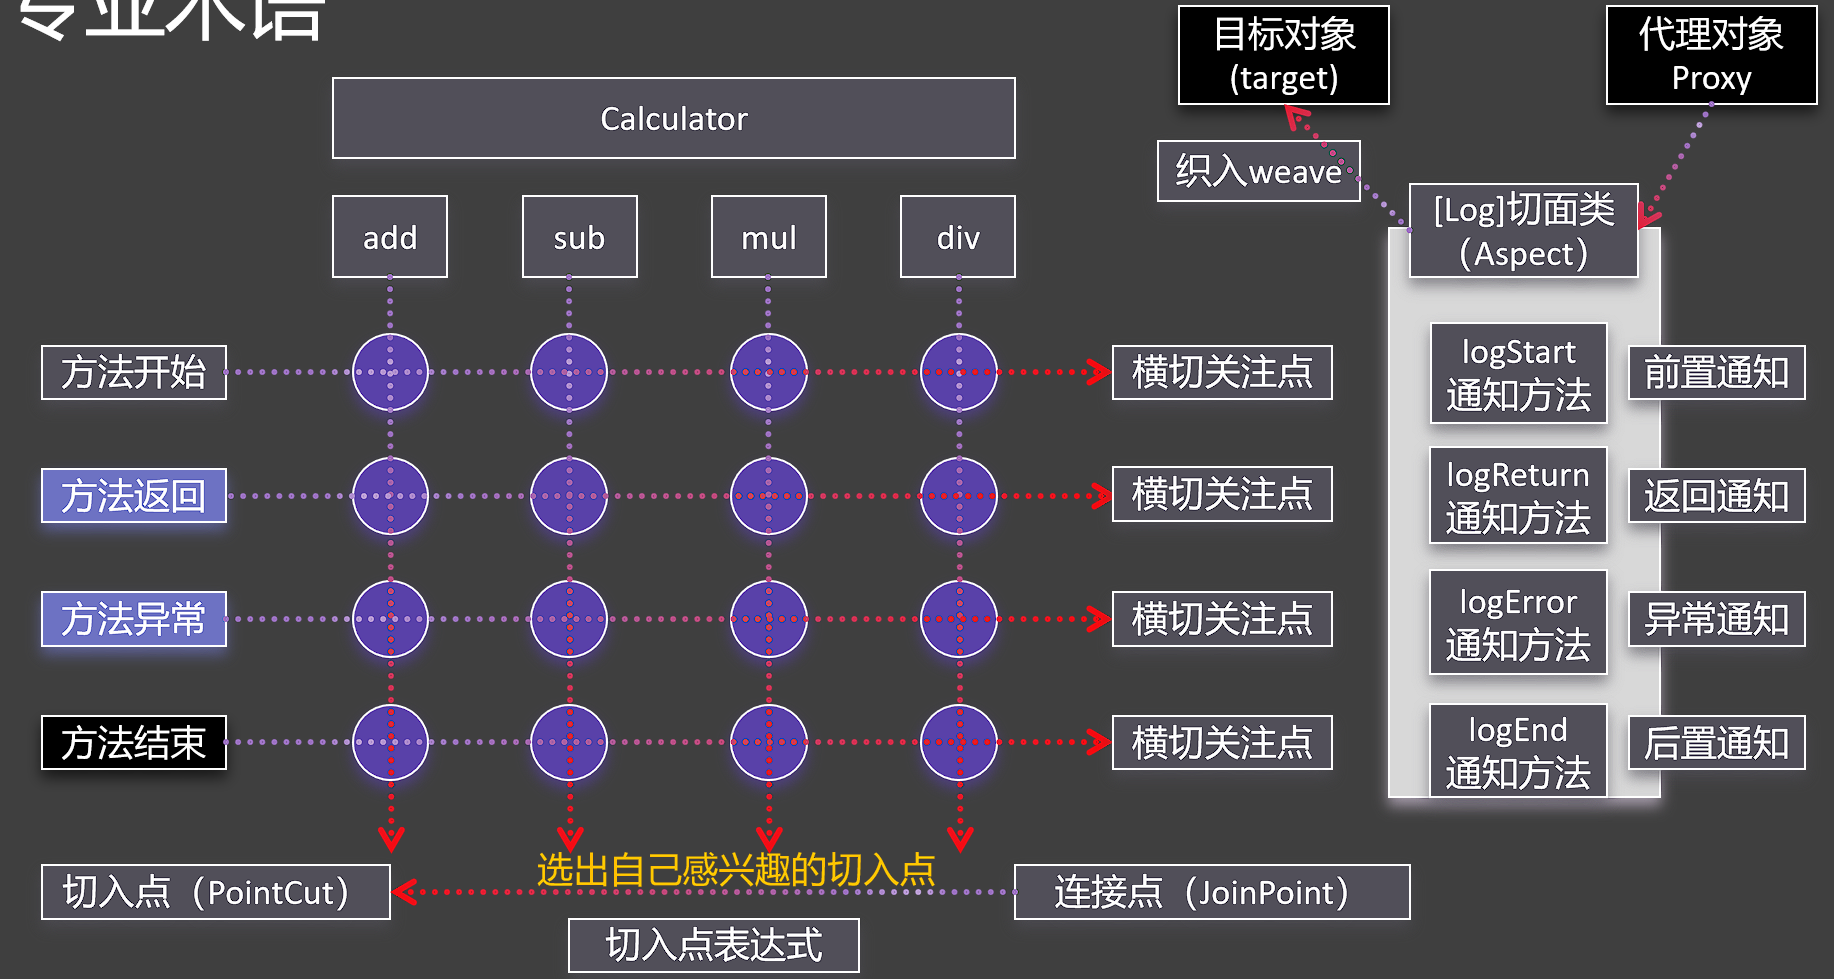This screenshot has height=979, width=1834.
Task: Select the logReturn 通知方法 box
Action: pos(1518,495)
